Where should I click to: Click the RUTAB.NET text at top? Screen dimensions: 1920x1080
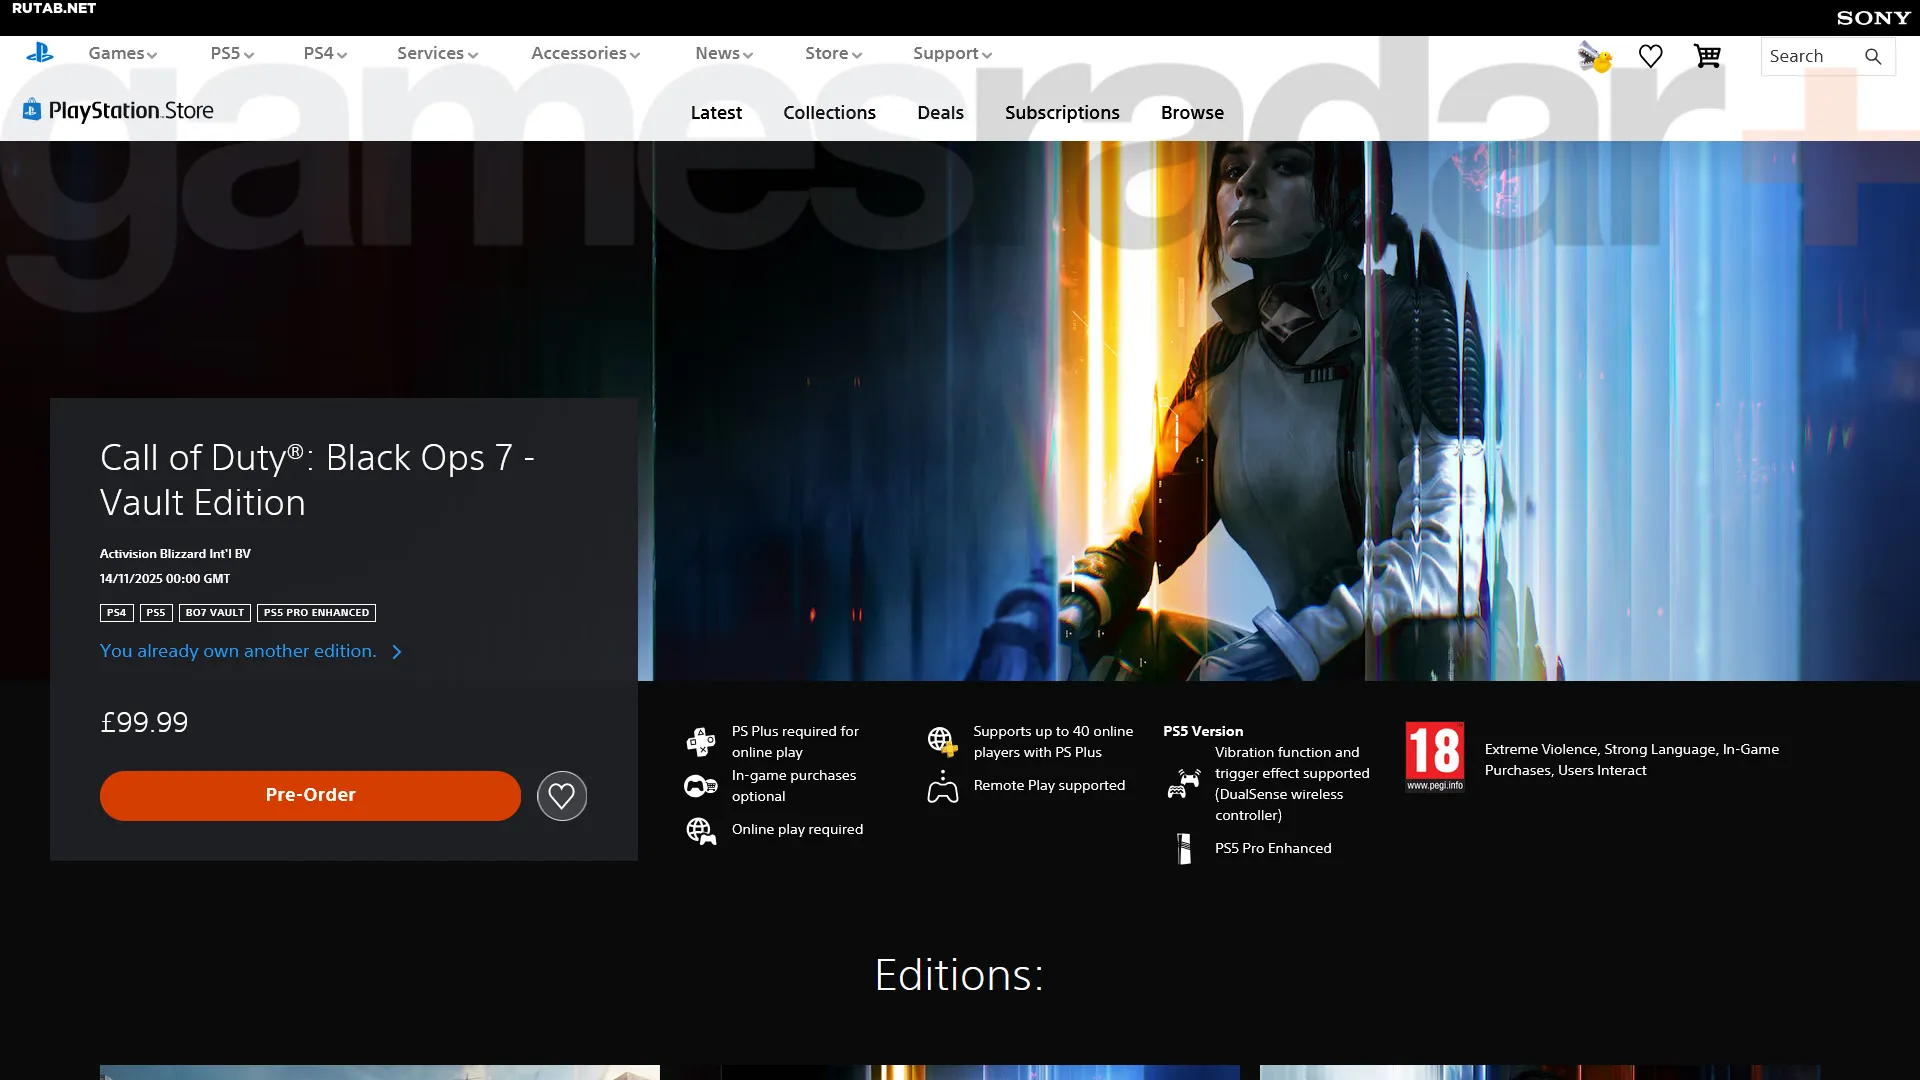tap(54, 8)
